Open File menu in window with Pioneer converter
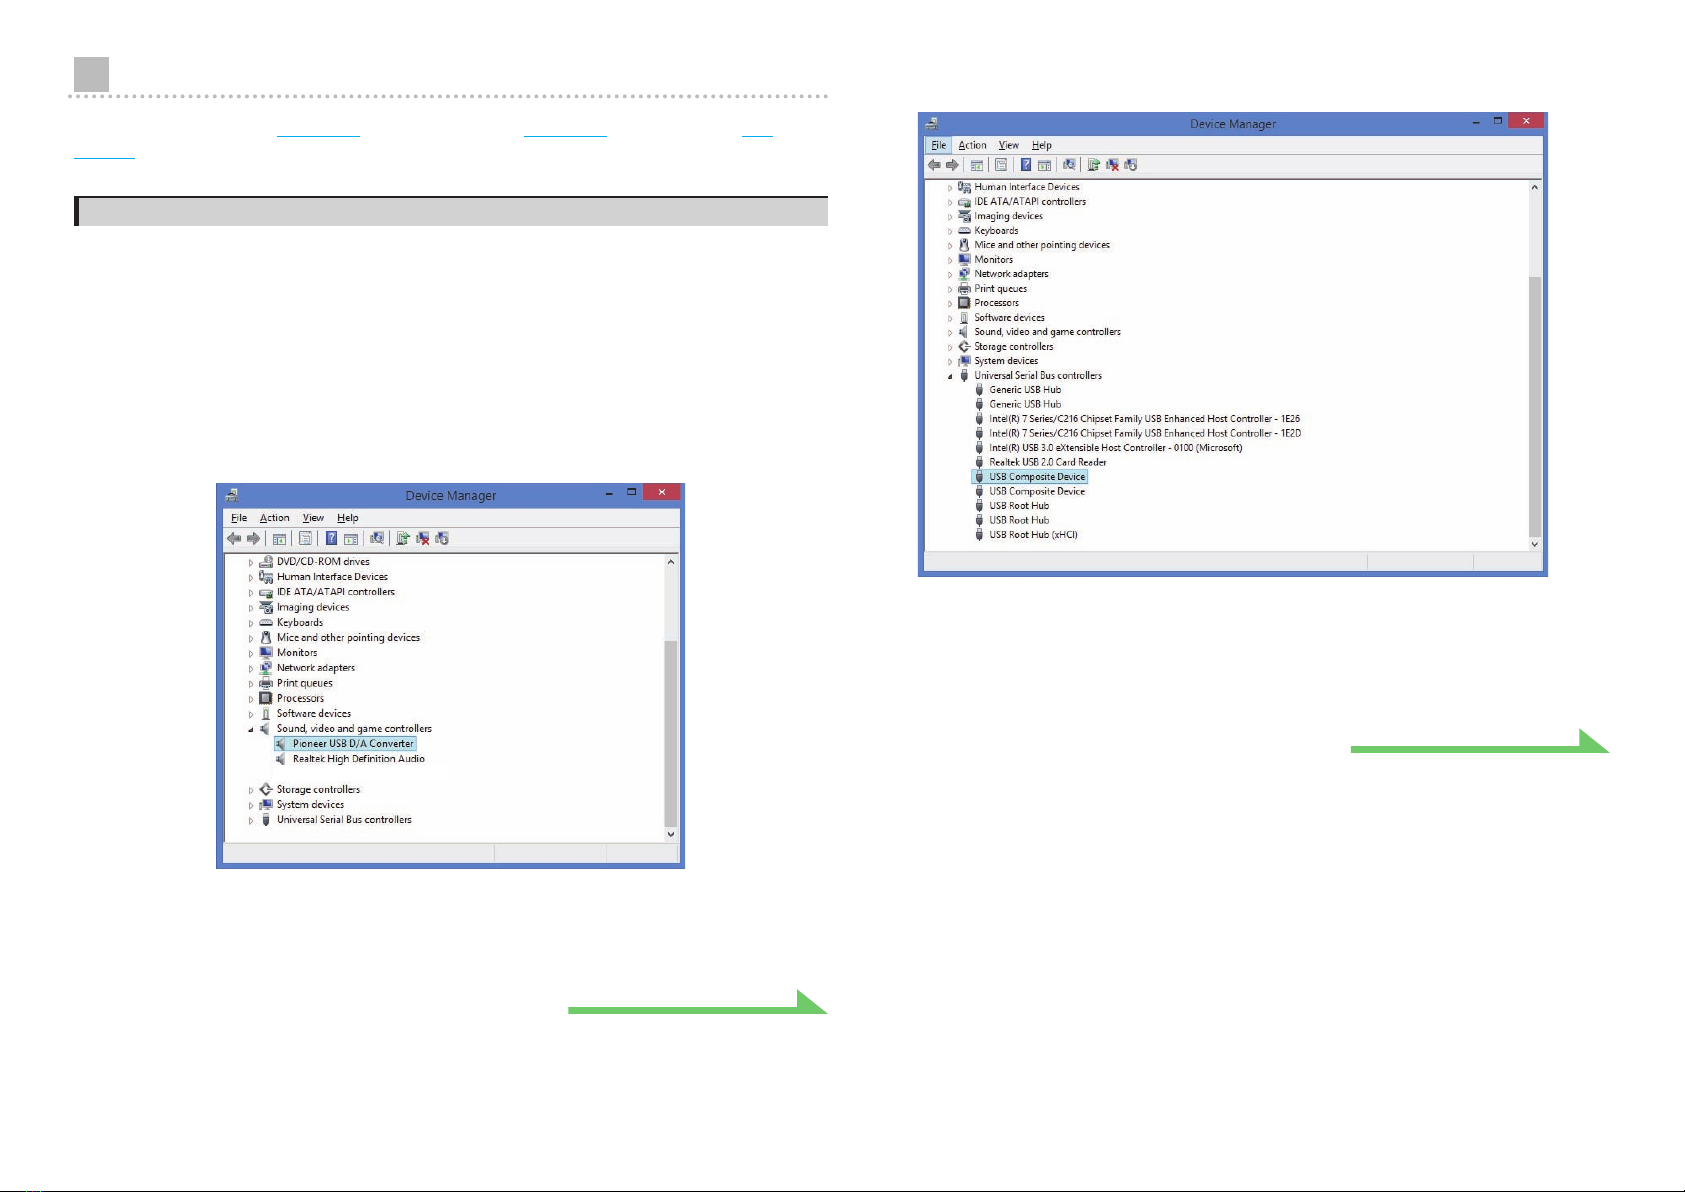1685x1192 pixels. coord(239,518)
